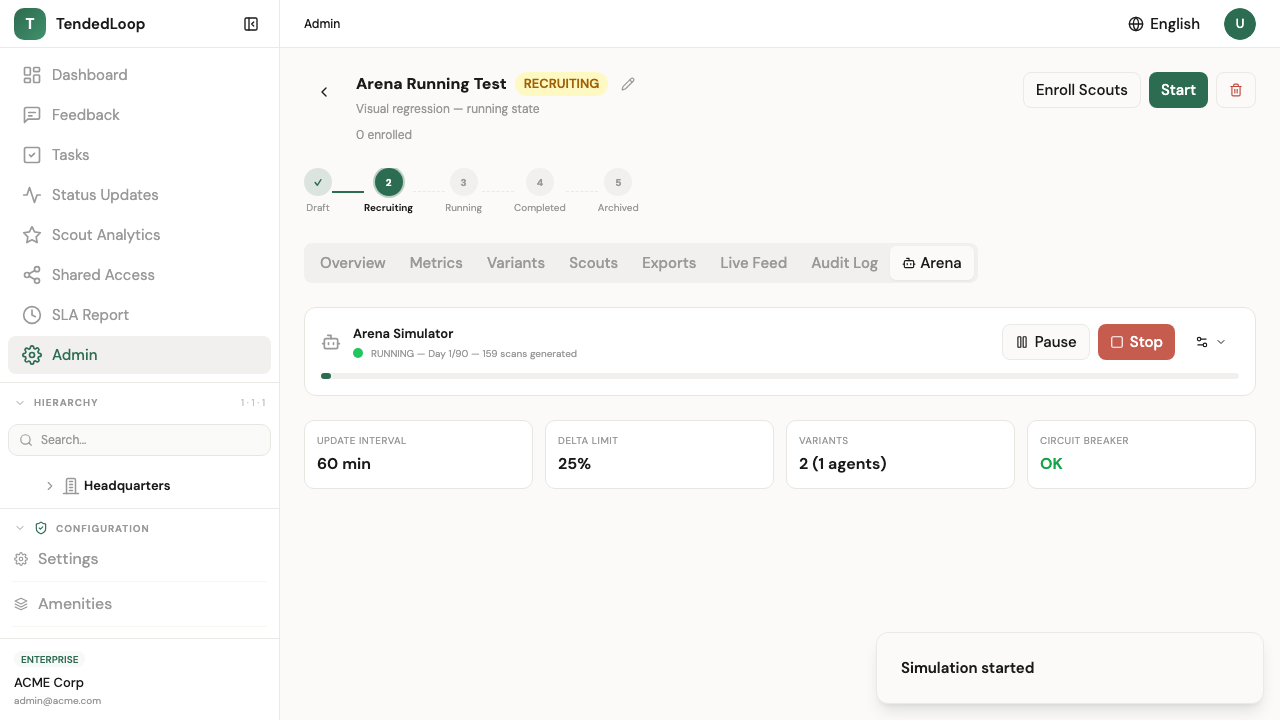The image size is (1280, 720).
Task: Expand the Headquarters tree node
Action: tap(50, 486)
